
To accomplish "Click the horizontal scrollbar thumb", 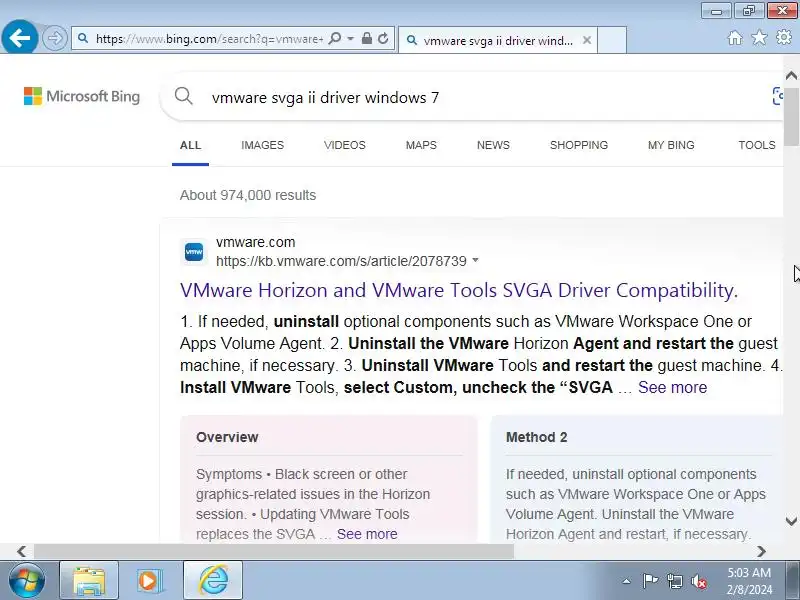I will (274, 551).
